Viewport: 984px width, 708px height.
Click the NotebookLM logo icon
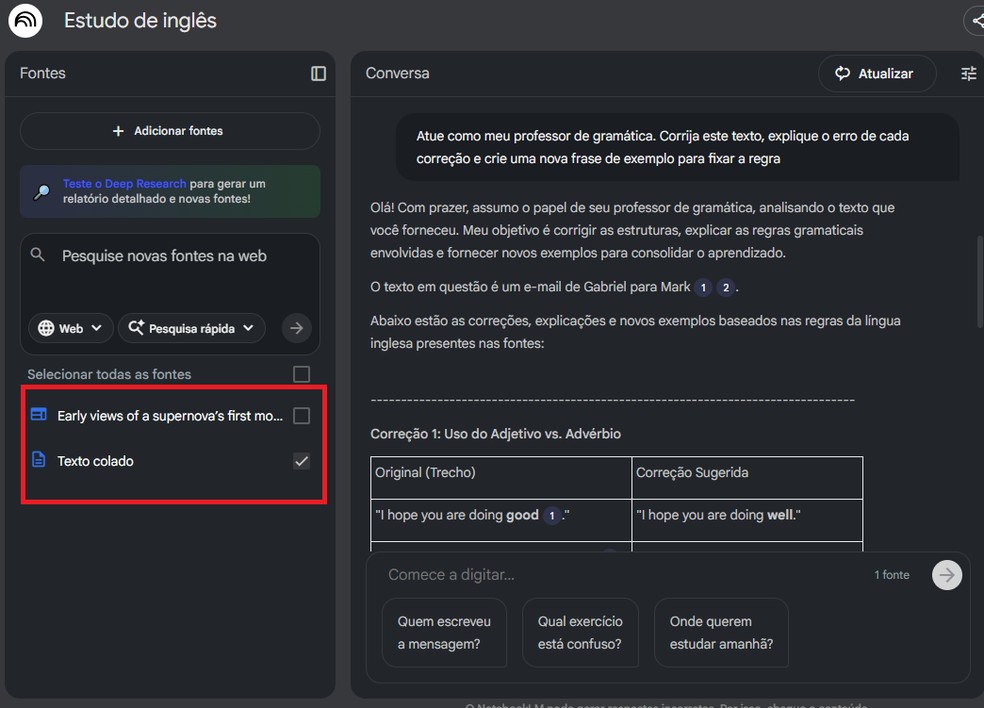[x=25, y=20]
